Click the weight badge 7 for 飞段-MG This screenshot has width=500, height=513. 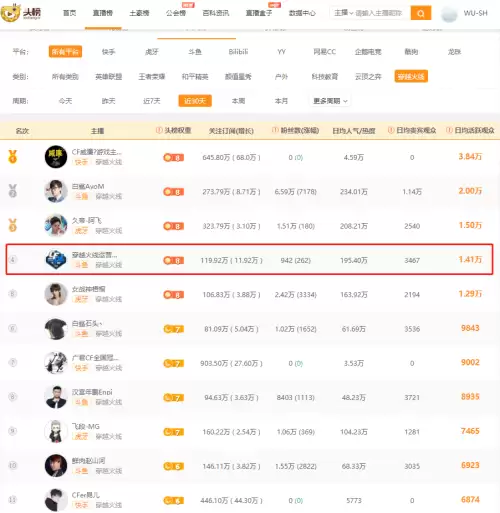point(173,432)
